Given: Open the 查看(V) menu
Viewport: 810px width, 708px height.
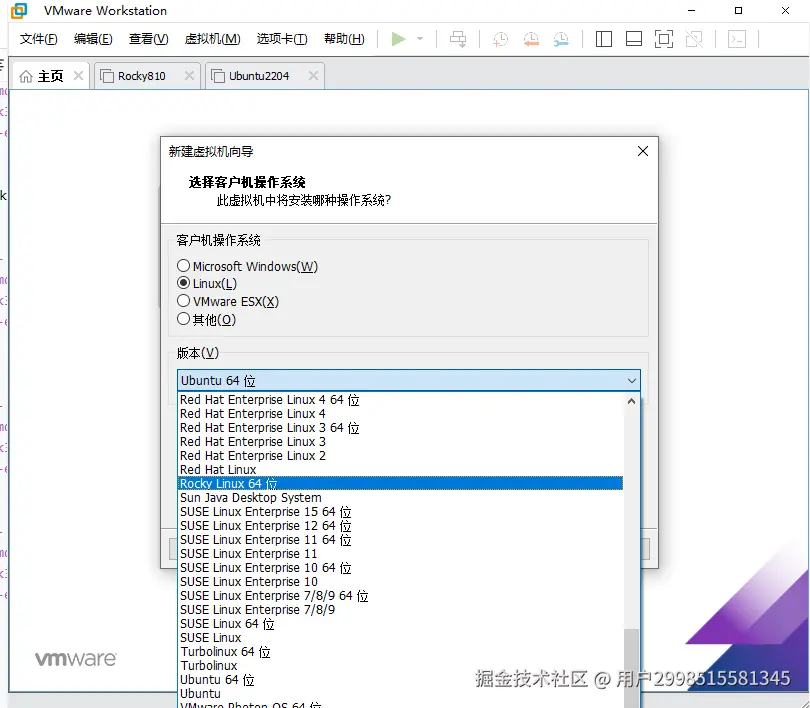Looking at the screenshot, I should point(148,39).
